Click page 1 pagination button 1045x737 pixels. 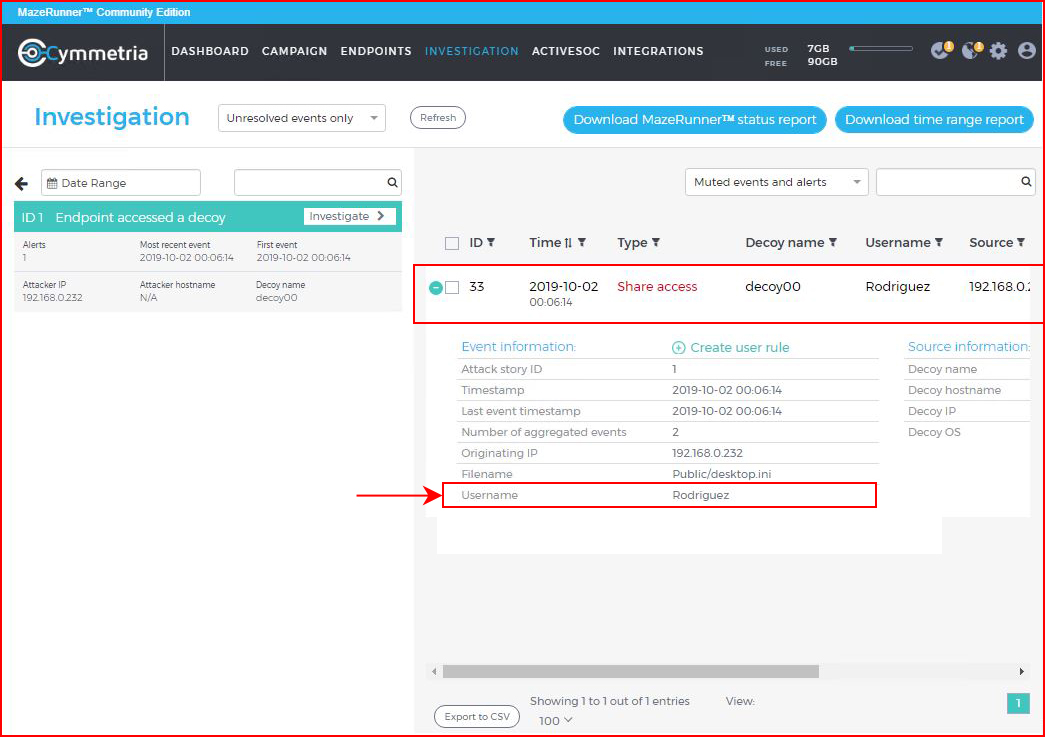click(x=1018, y=703)
